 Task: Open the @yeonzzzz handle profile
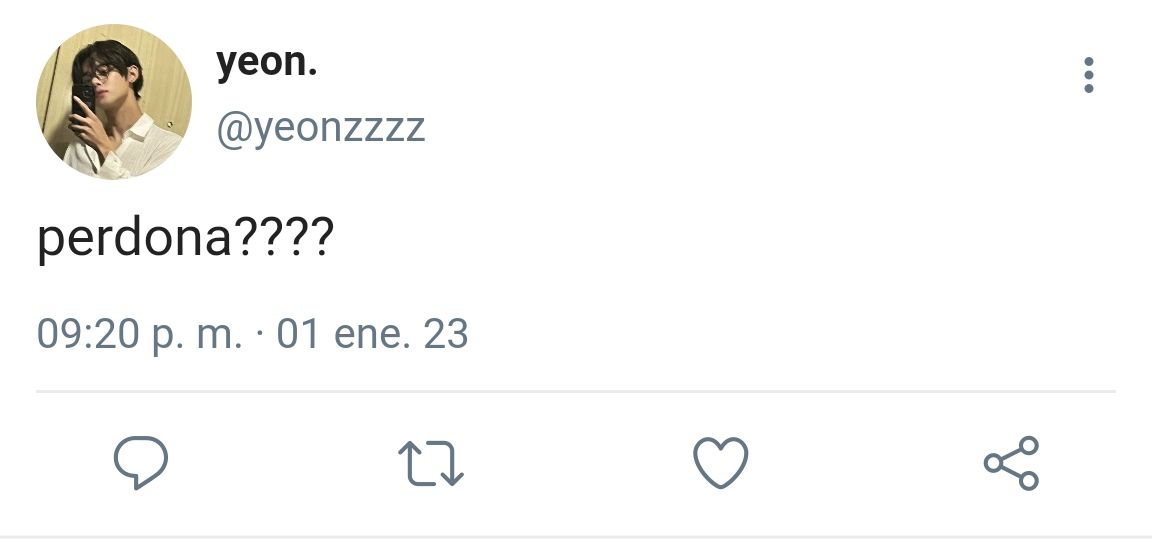coord(321,129)
